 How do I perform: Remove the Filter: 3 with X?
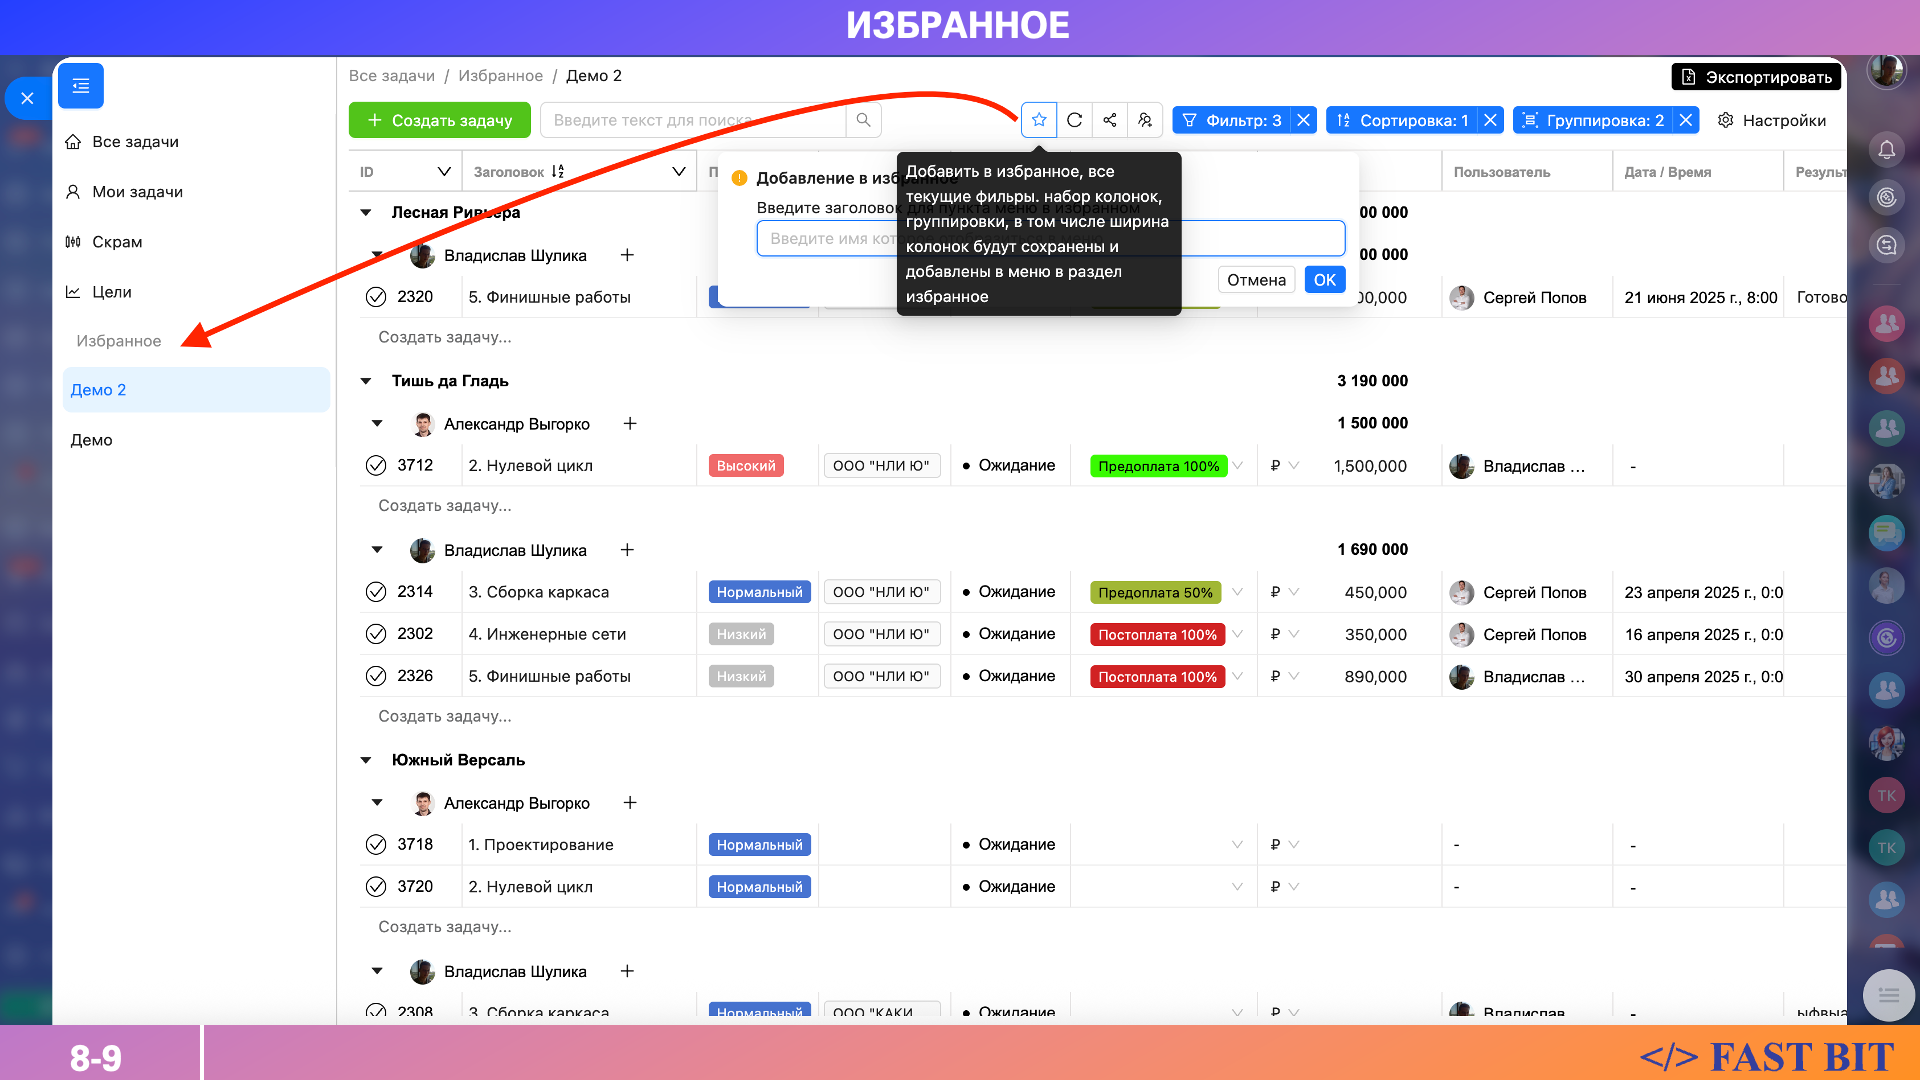coord(1303,120)
